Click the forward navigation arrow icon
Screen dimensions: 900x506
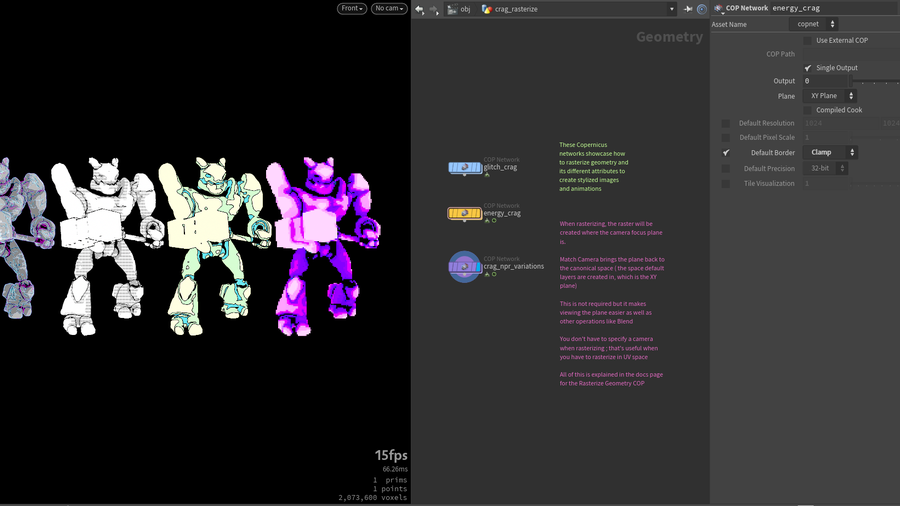click(x=433, y=9)
